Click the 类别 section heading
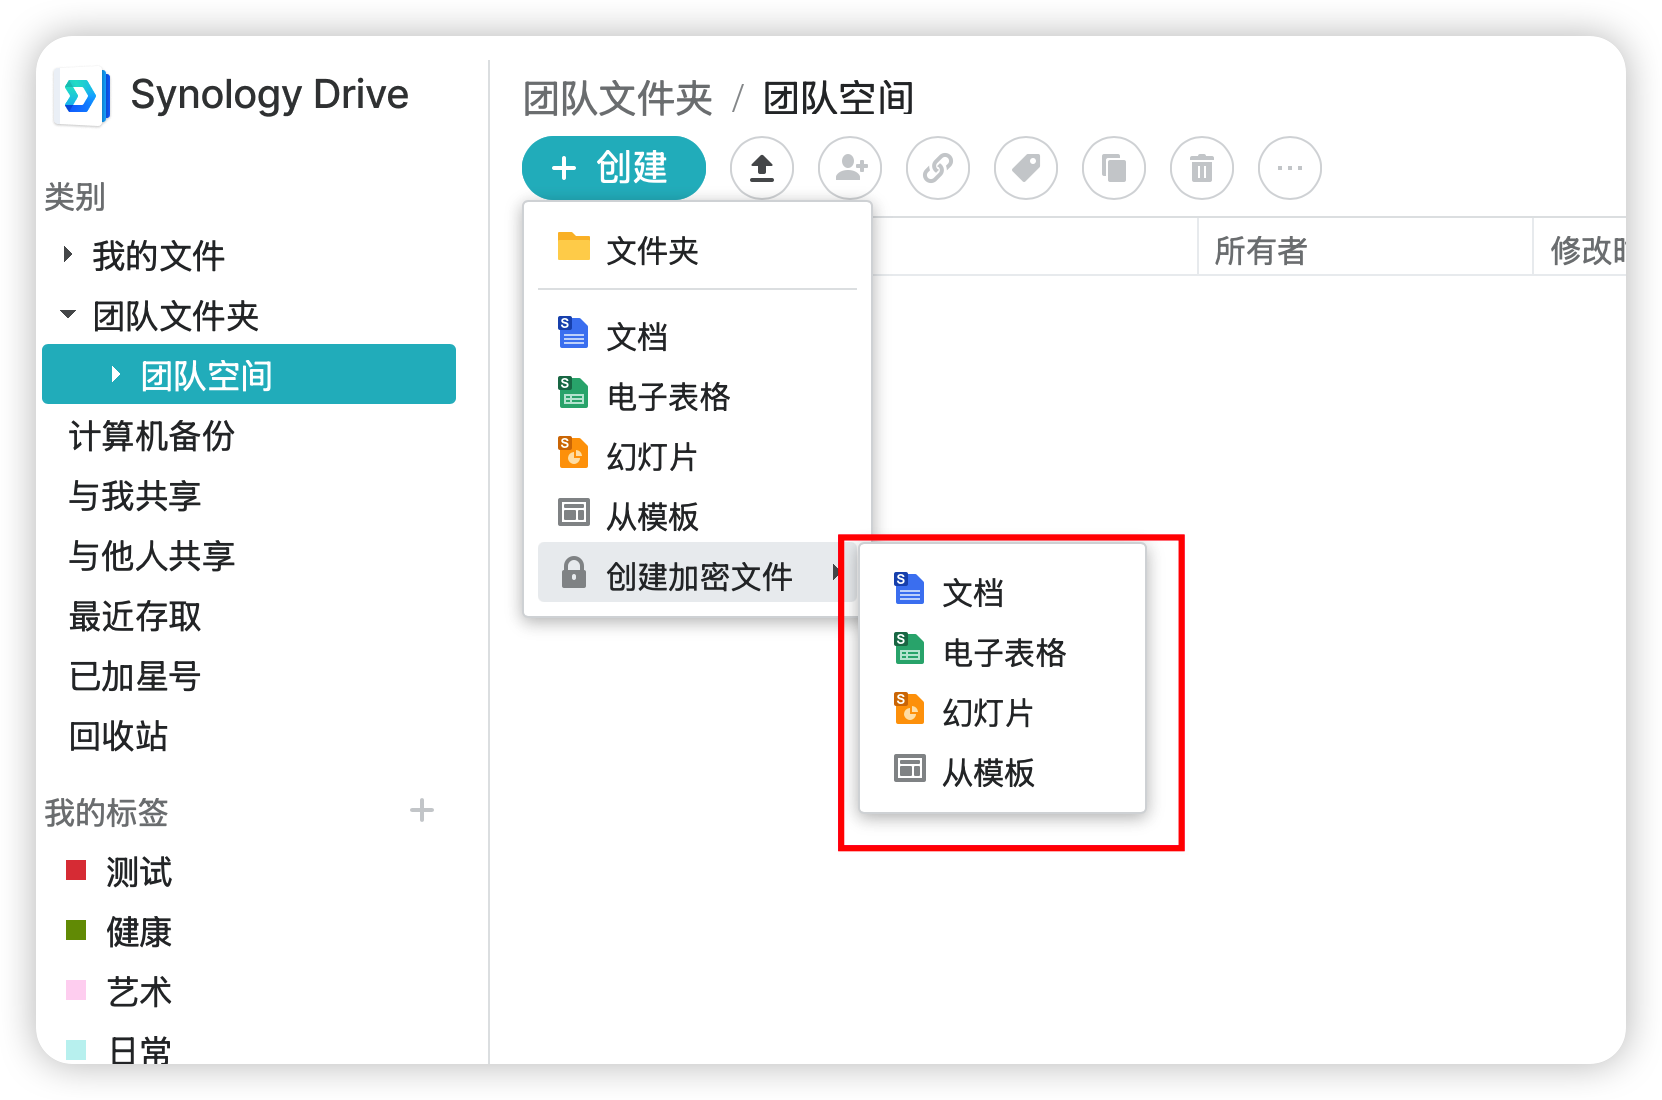 click(74, 196)
